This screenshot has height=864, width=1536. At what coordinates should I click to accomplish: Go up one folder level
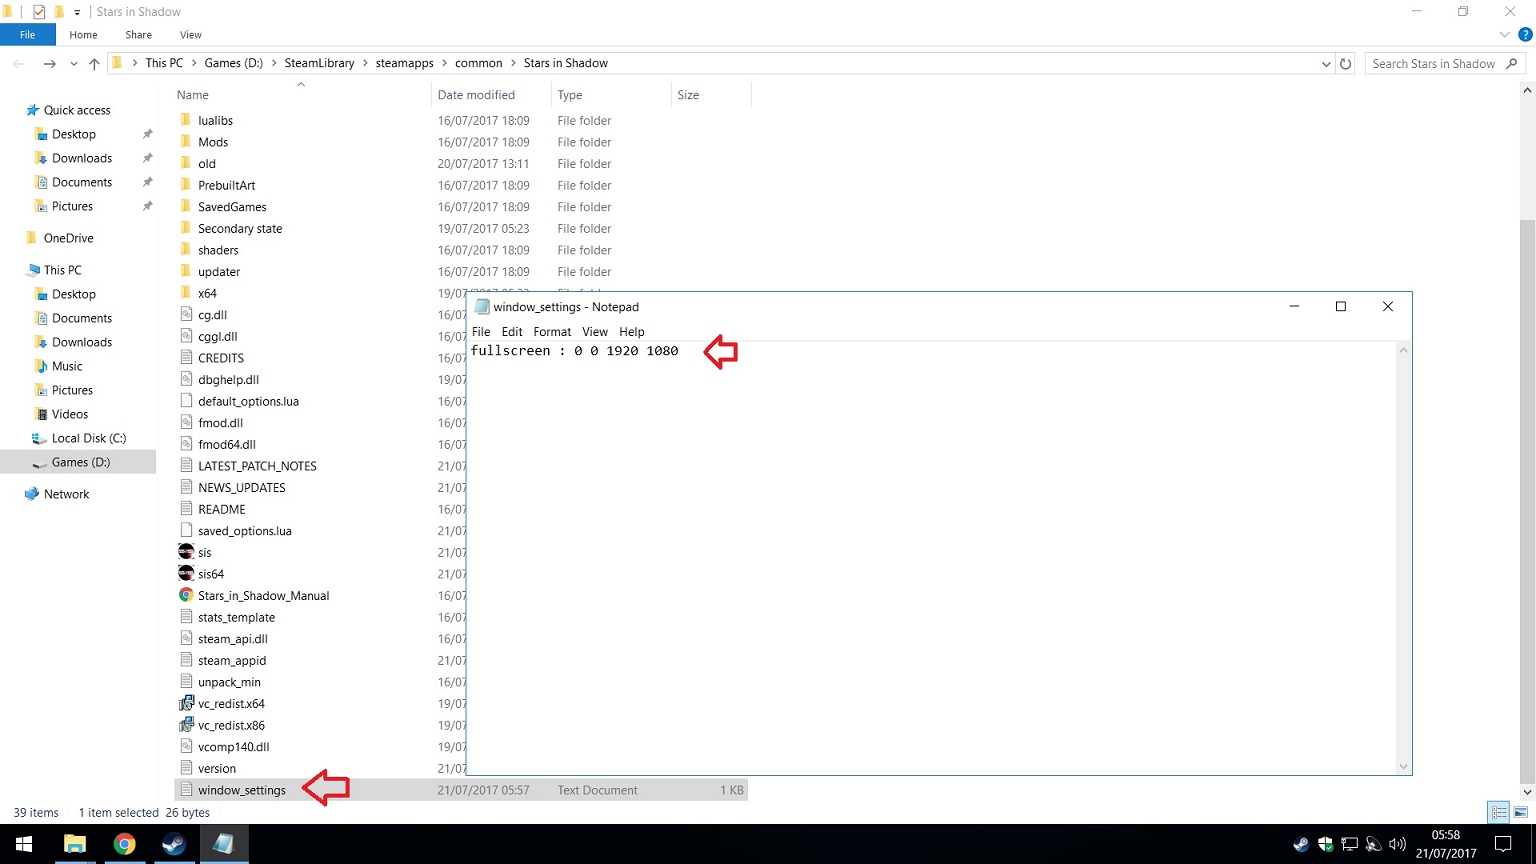click(94, 64)
